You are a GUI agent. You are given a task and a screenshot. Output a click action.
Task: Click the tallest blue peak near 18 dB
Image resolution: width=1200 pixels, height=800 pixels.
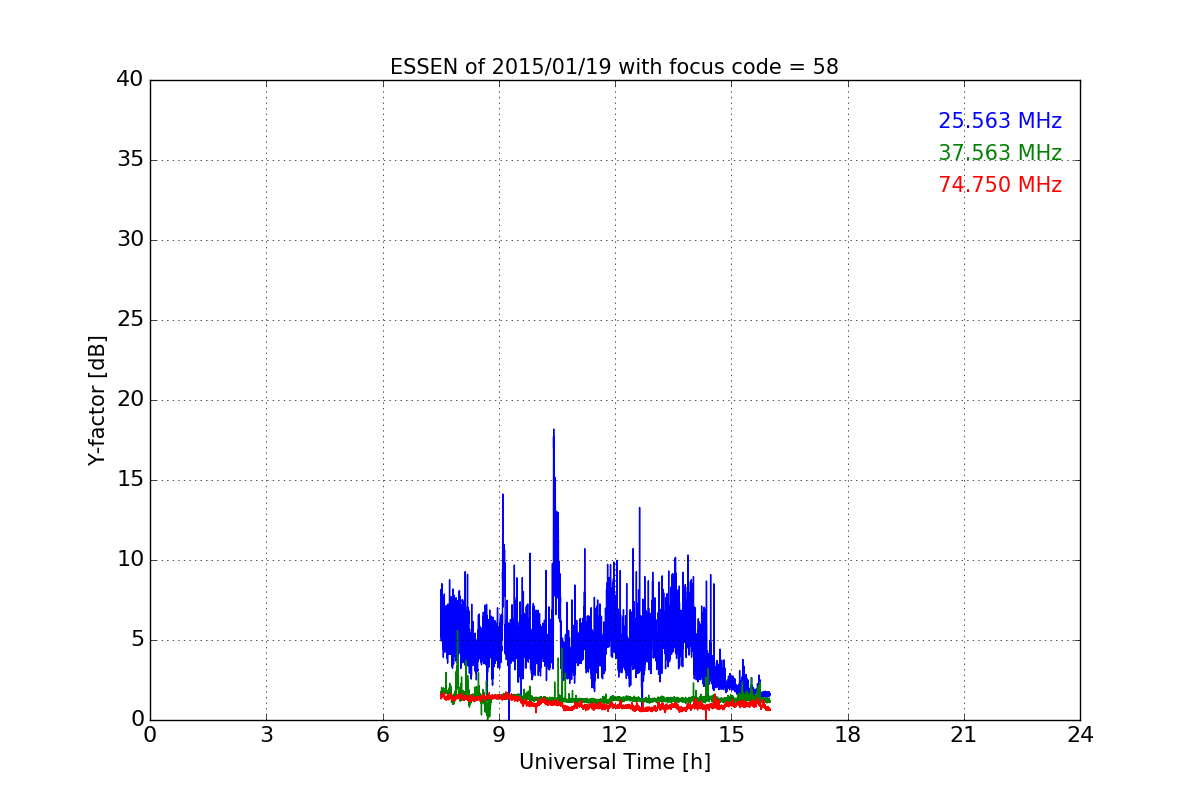pos(553,433)
